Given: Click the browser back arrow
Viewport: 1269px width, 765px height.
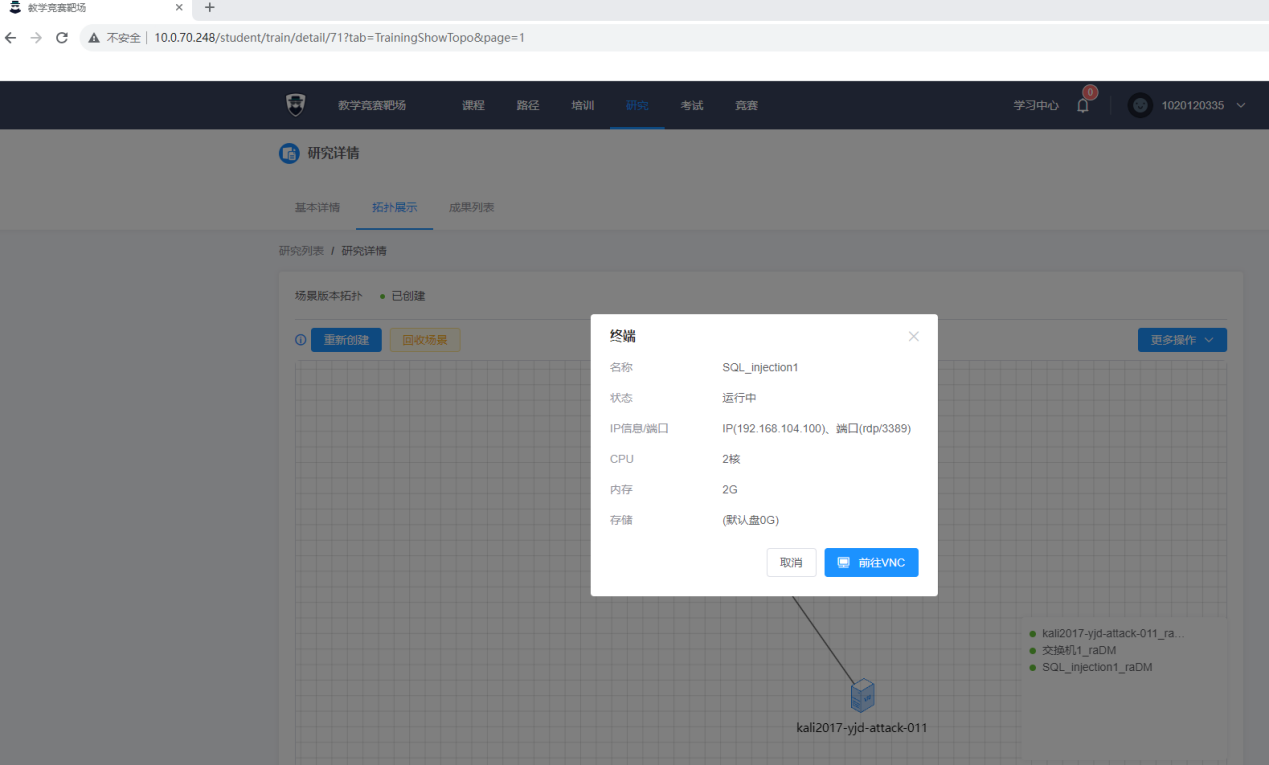Looking at the screenshot, I should (11, 38).
